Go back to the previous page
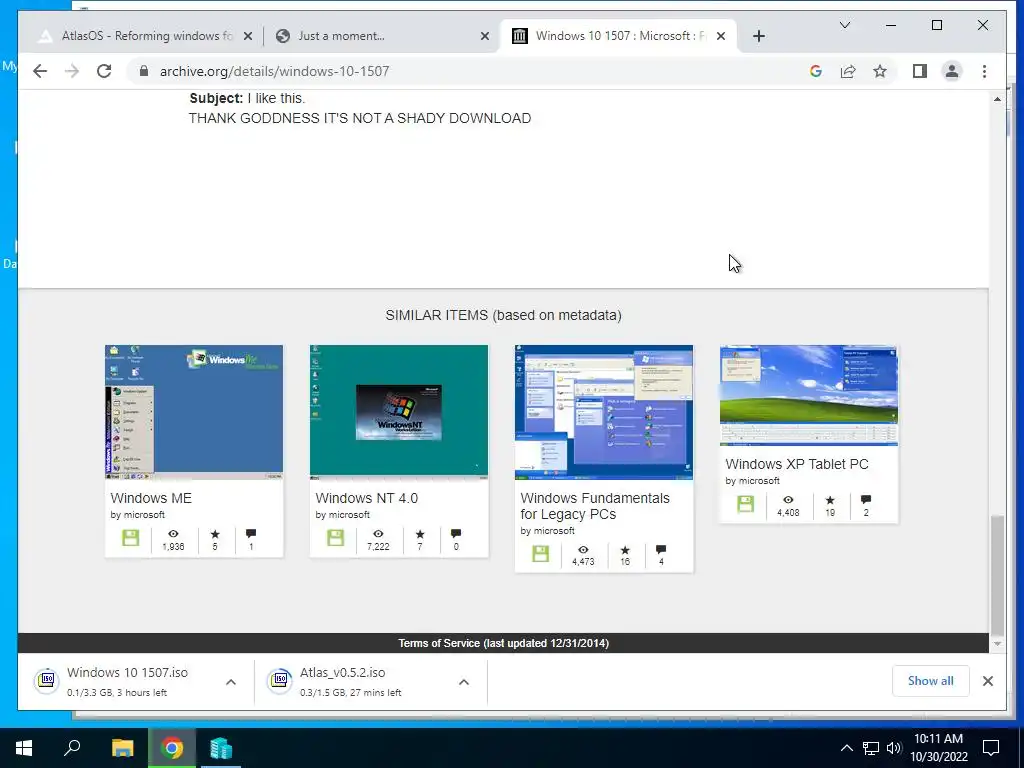Viewport: 1024px width, 768px height. [x=40, y=71]
